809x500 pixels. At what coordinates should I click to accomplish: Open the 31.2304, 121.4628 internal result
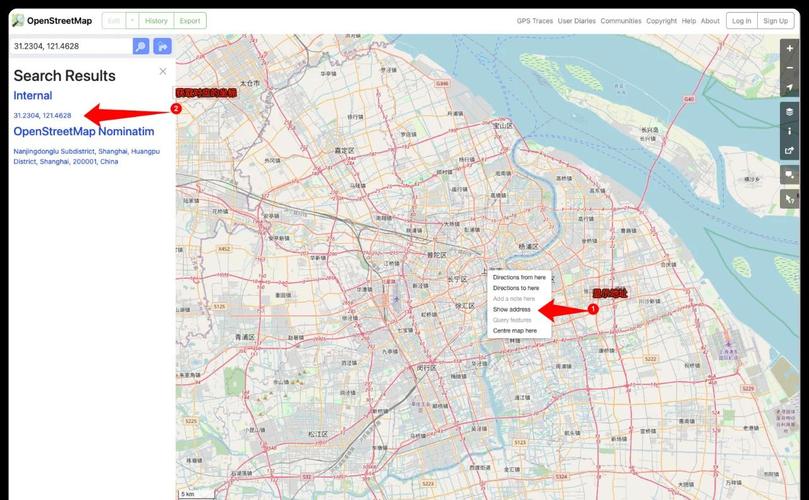(42, 116)
